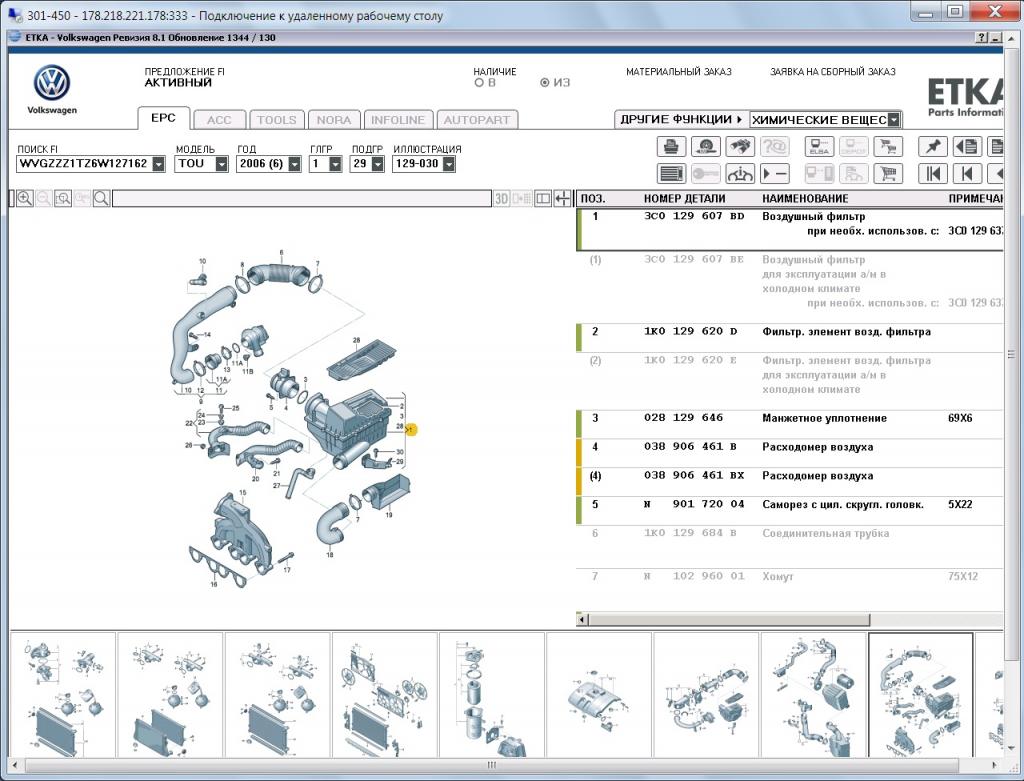
Task: Switch to the TOOLS tab
Action: tap(277, 120)
